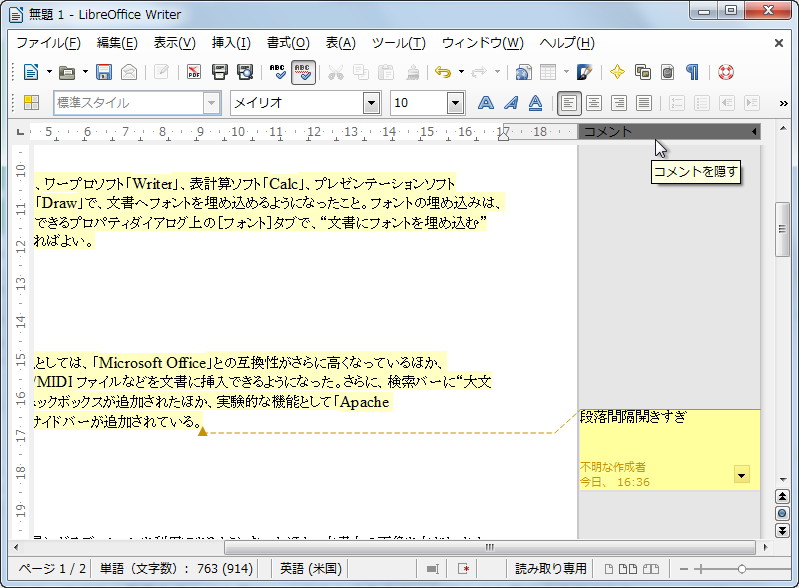The image size is (799, 588).
Task: Print the document with printer icon
Action: click(x=220, y=72)
